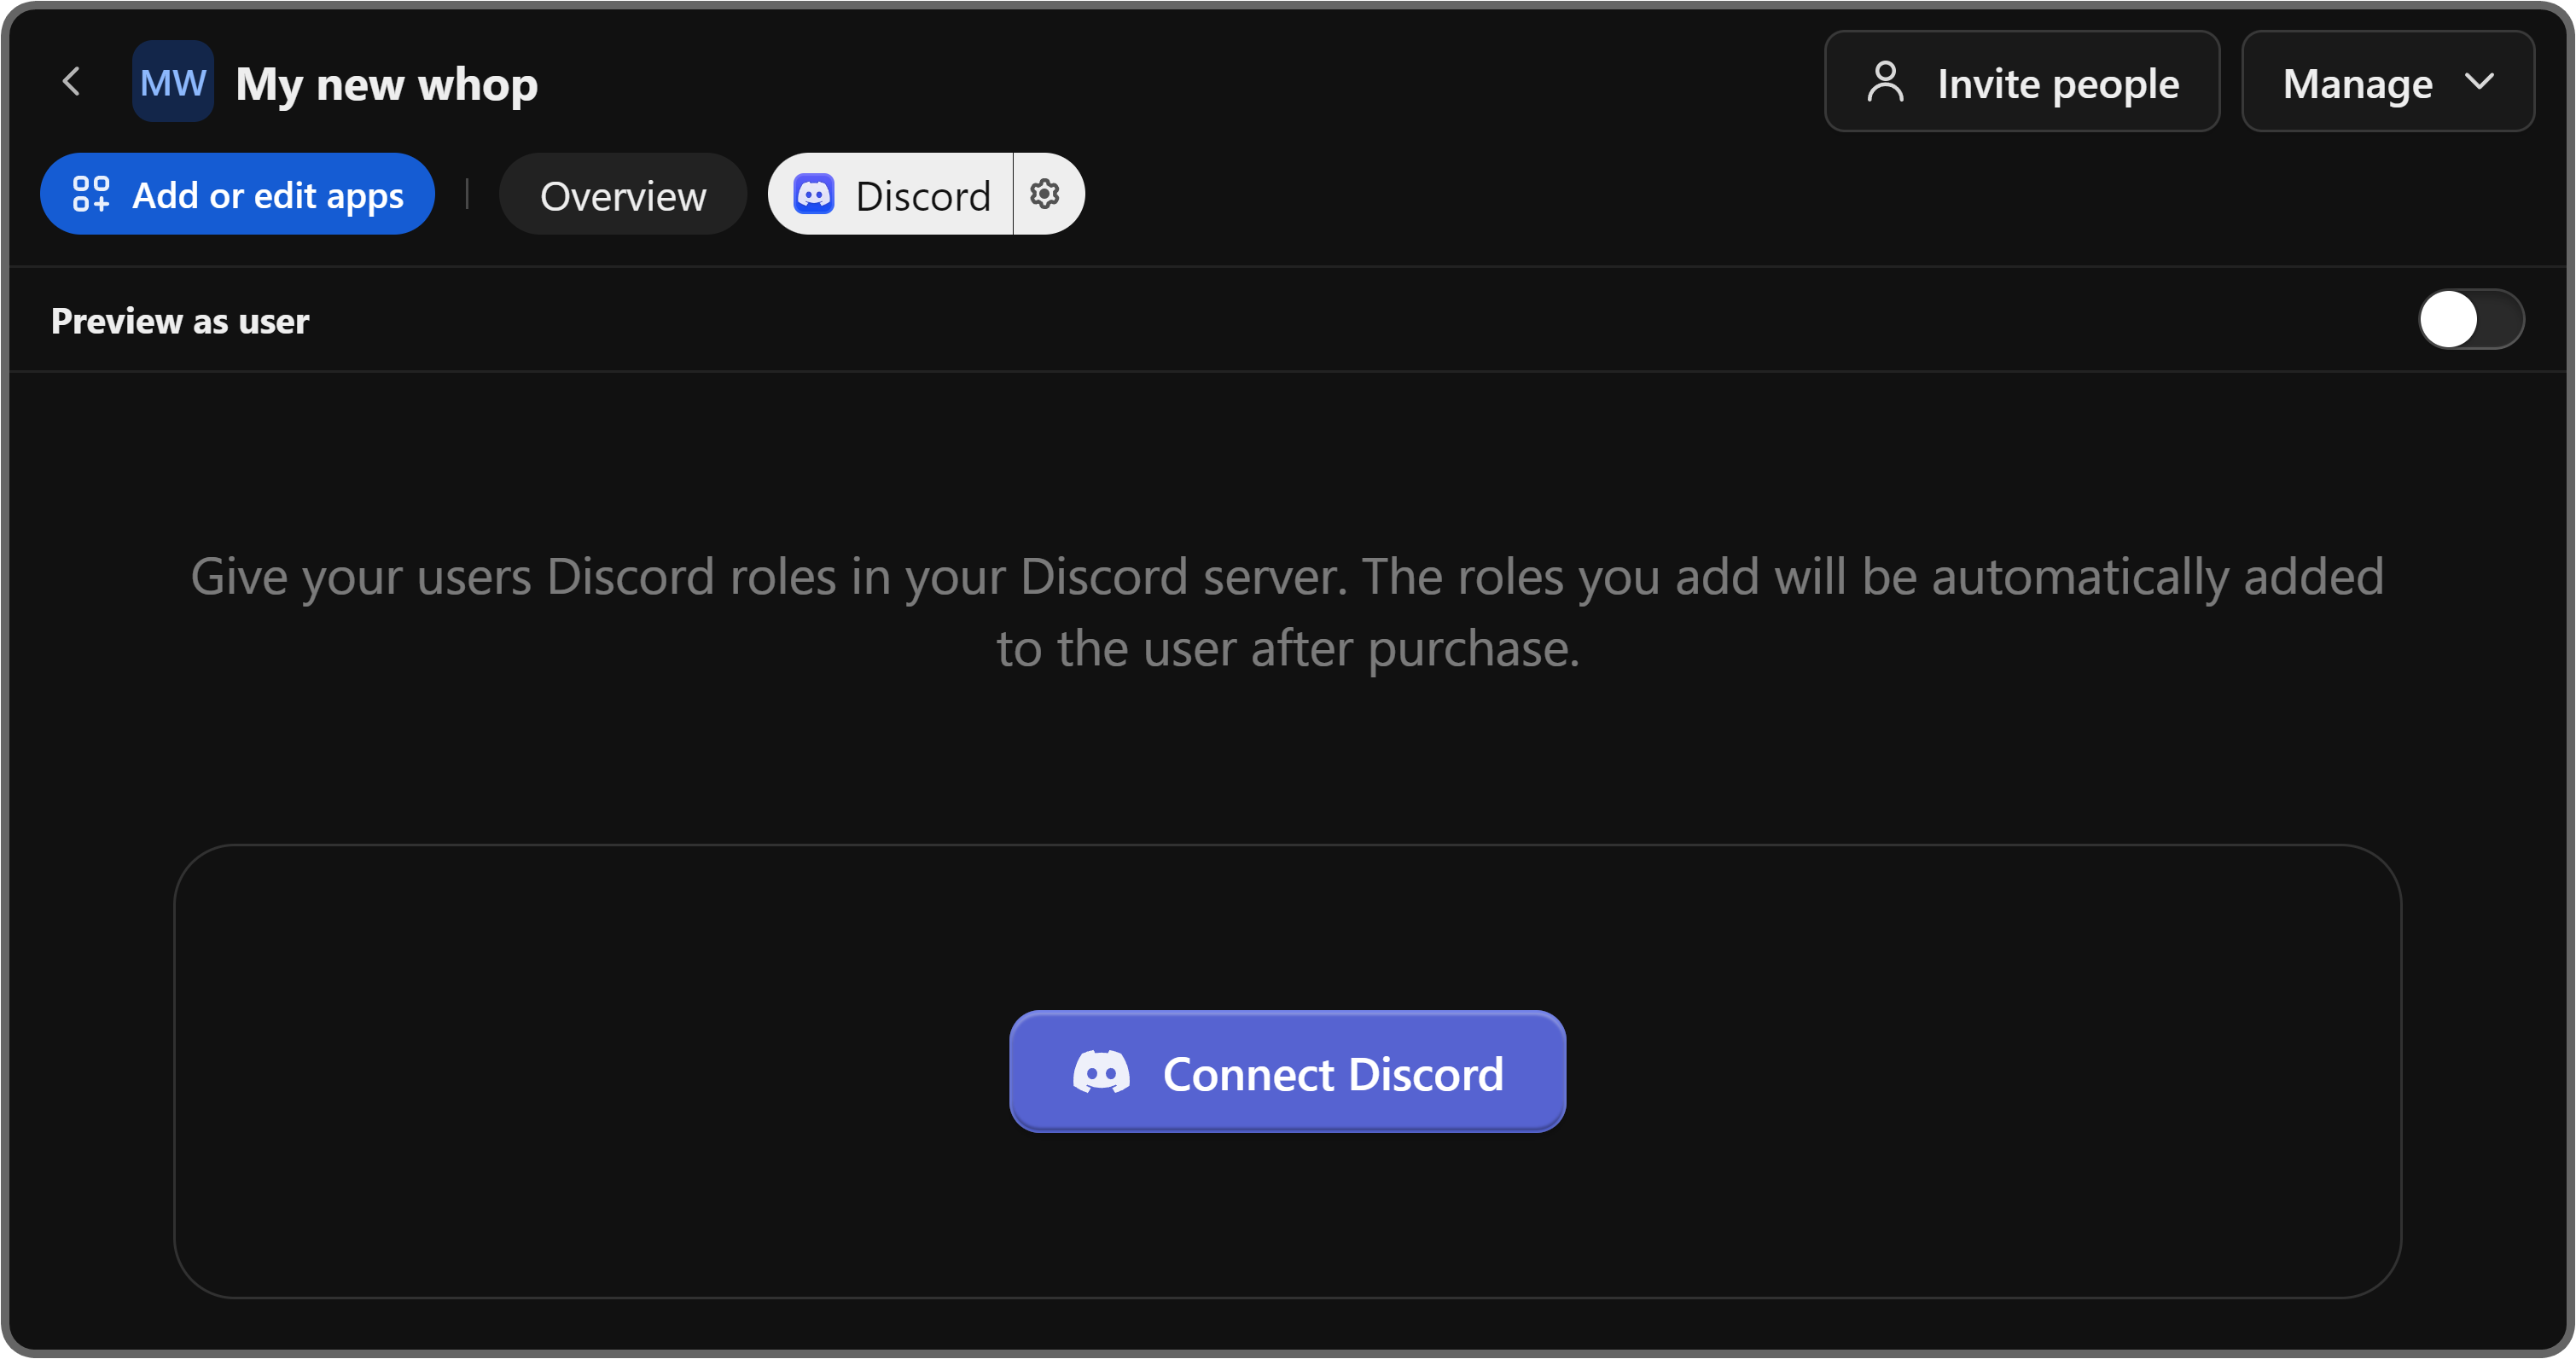Click Invite people

[2022, 81]
